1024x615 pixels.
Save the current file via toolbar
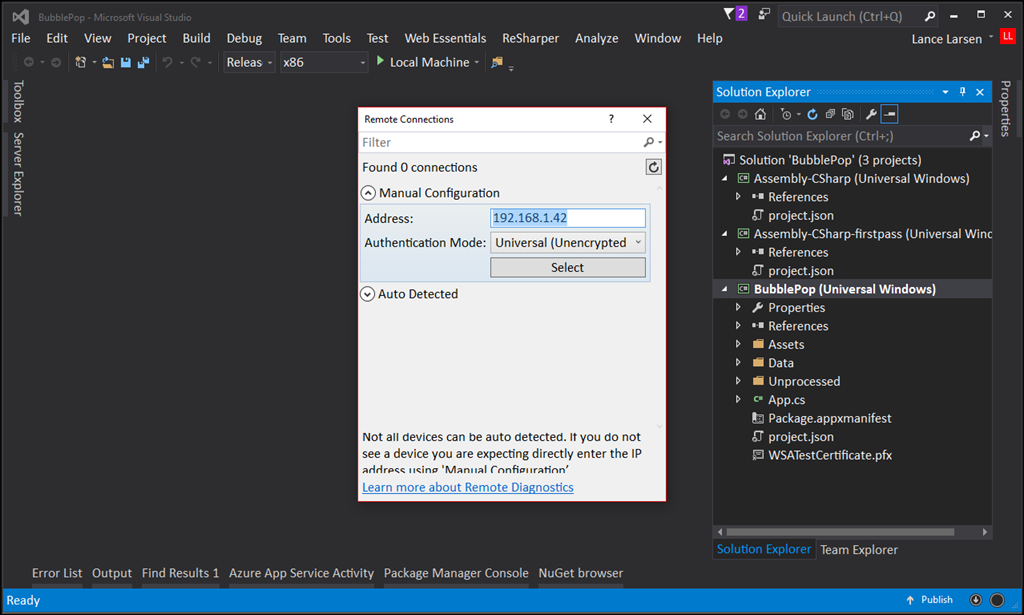point(125,62)
